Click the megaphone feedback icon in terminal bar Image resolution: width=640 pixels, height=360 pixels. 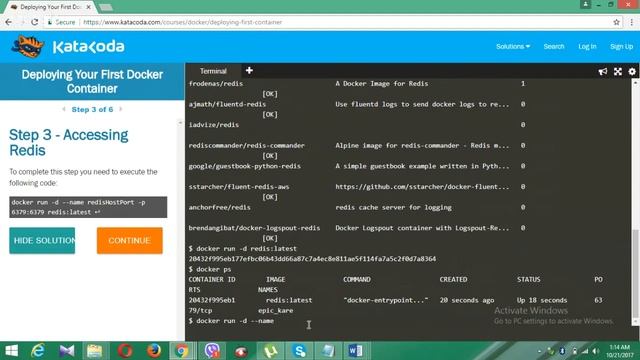[x=602, y=72]
